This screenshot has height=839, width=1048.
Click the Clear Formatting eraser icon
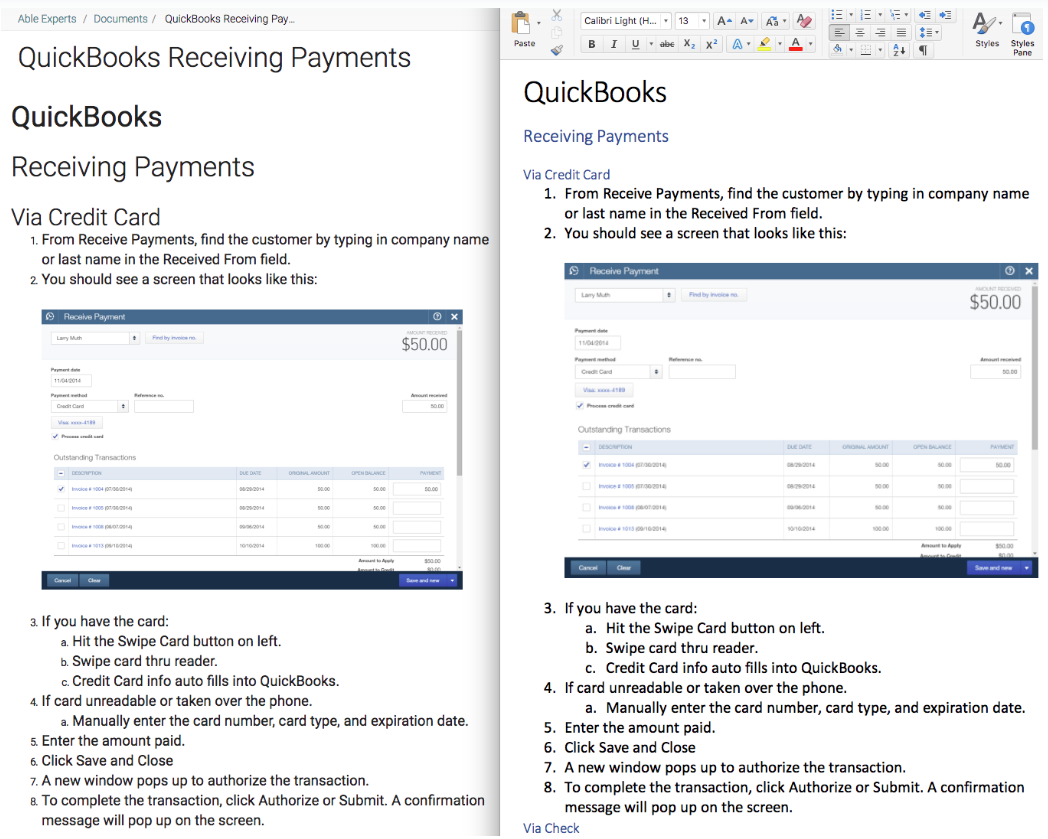805,21
